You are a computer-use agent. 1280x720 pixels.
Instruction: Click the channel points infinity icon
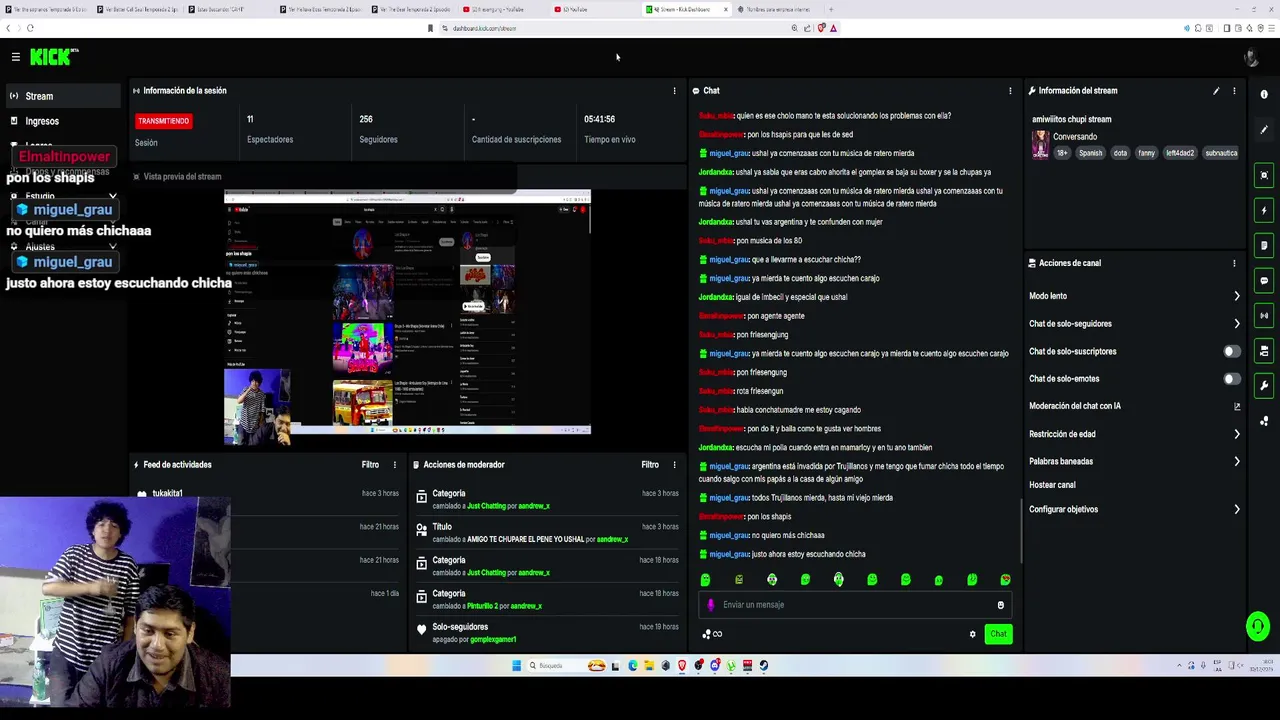click(712, 634)
